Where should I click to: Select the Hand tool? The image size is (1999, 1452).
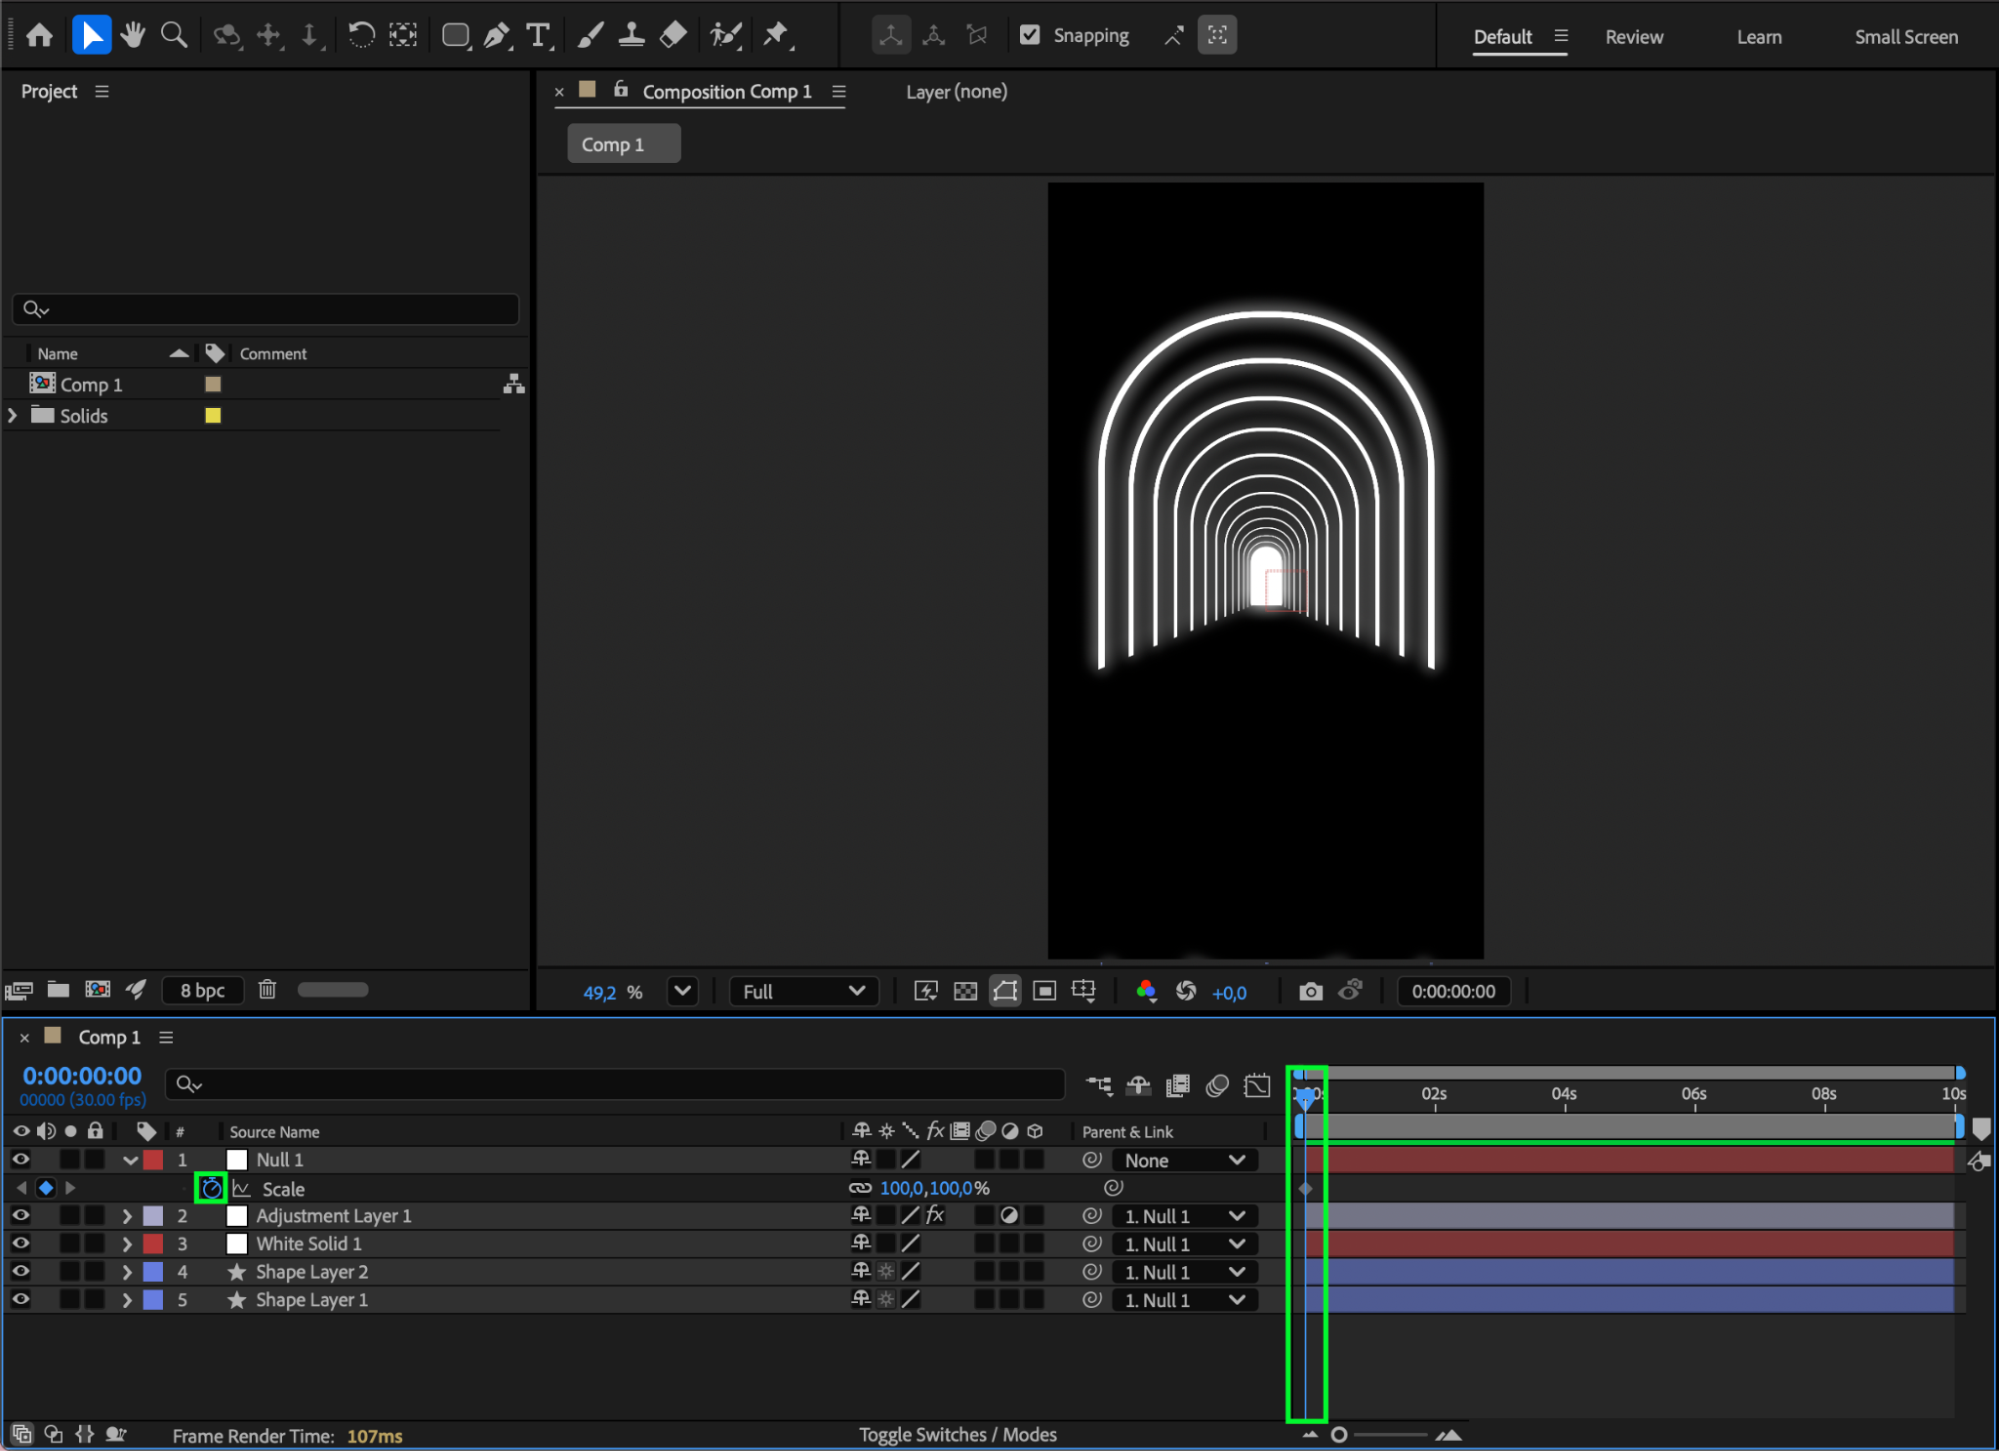(x=132, y=36)
